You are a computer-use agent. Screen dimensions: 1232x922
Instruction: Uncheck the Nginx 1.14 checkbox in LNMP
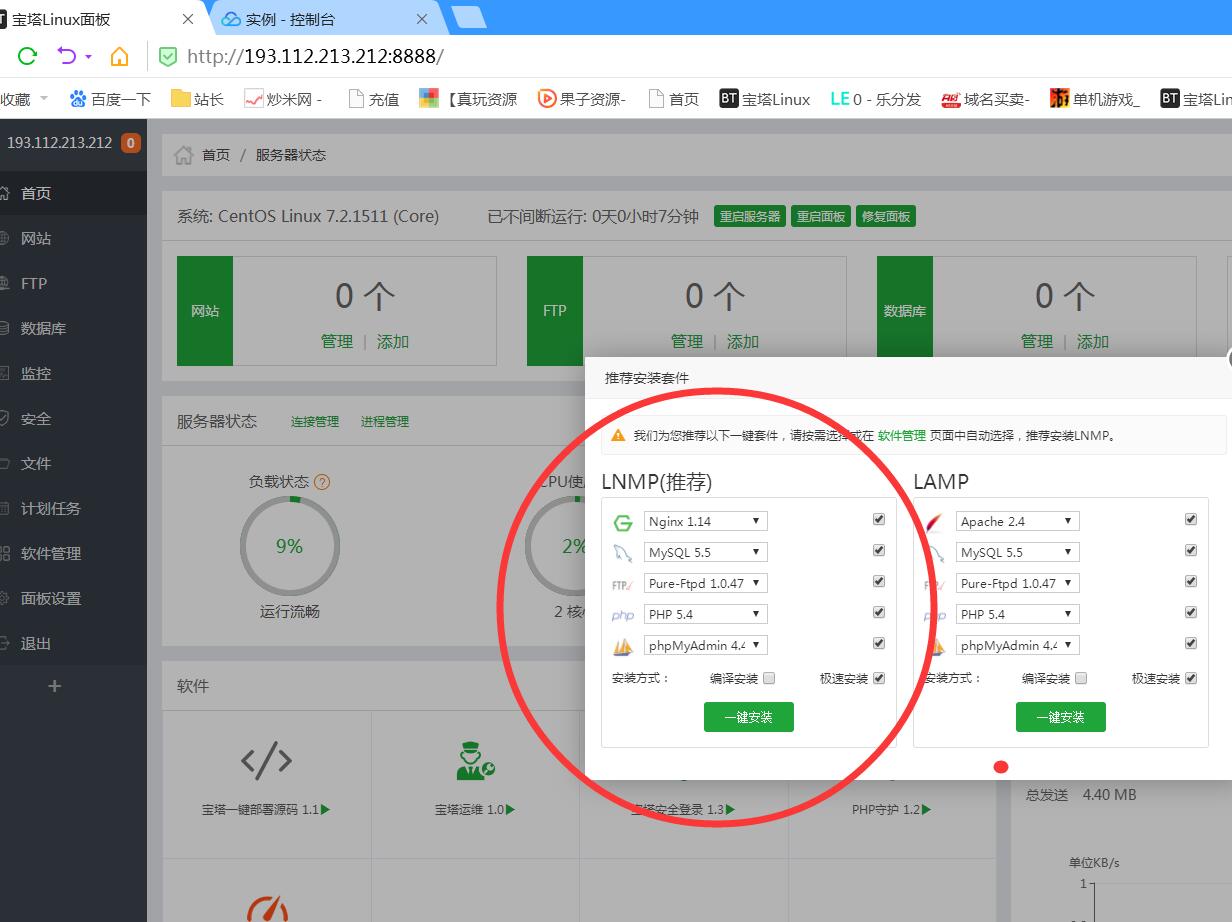(879, 520)
